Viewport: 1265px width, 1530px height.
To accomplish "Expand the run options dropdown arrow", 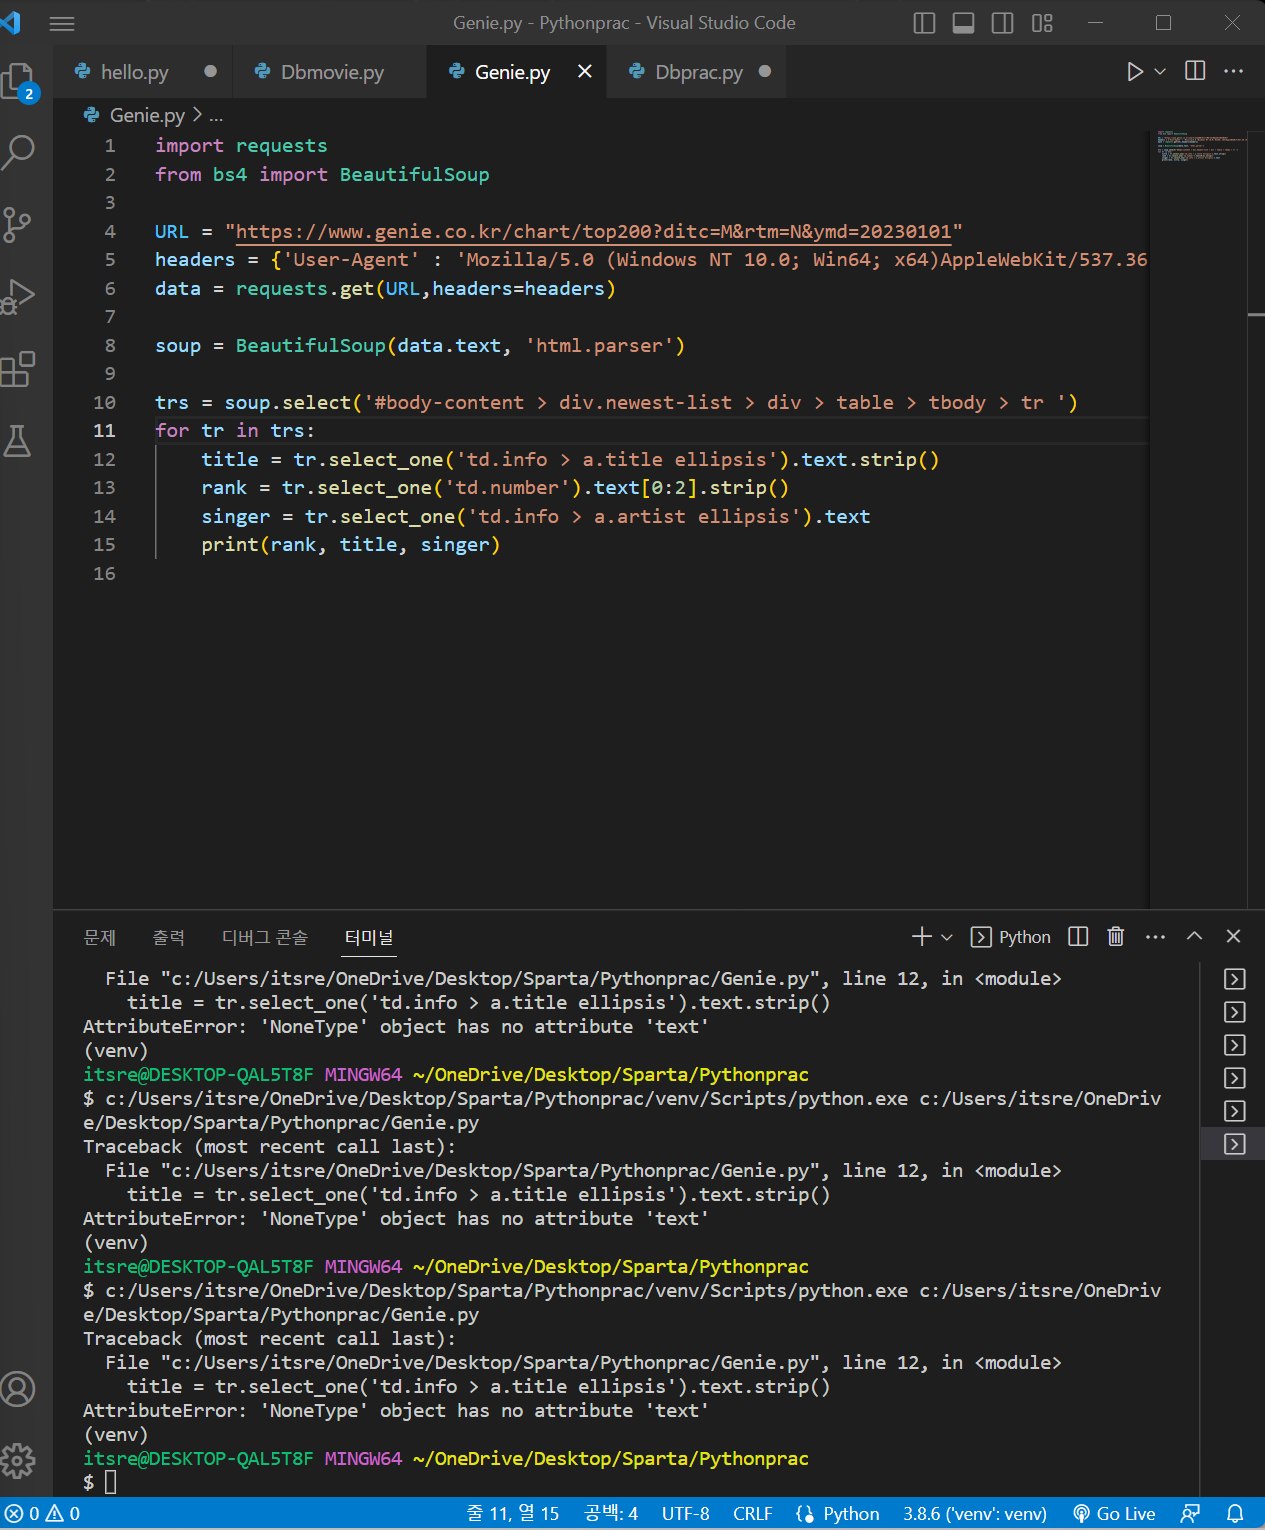I will 1160,71.
